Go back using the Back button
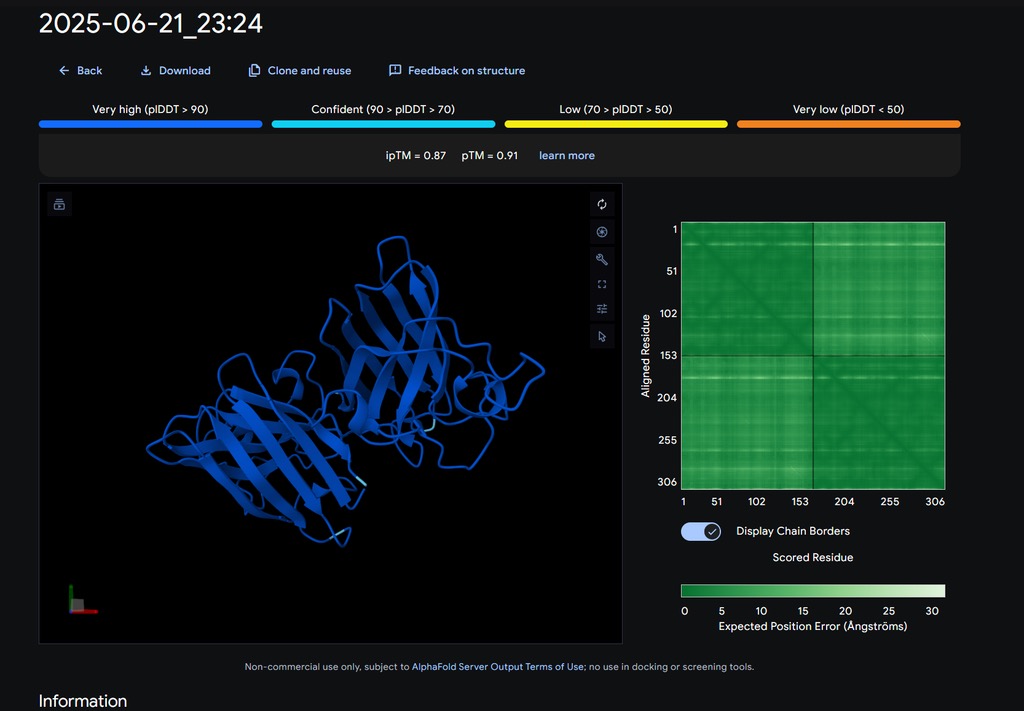 [x=80, y=71]
